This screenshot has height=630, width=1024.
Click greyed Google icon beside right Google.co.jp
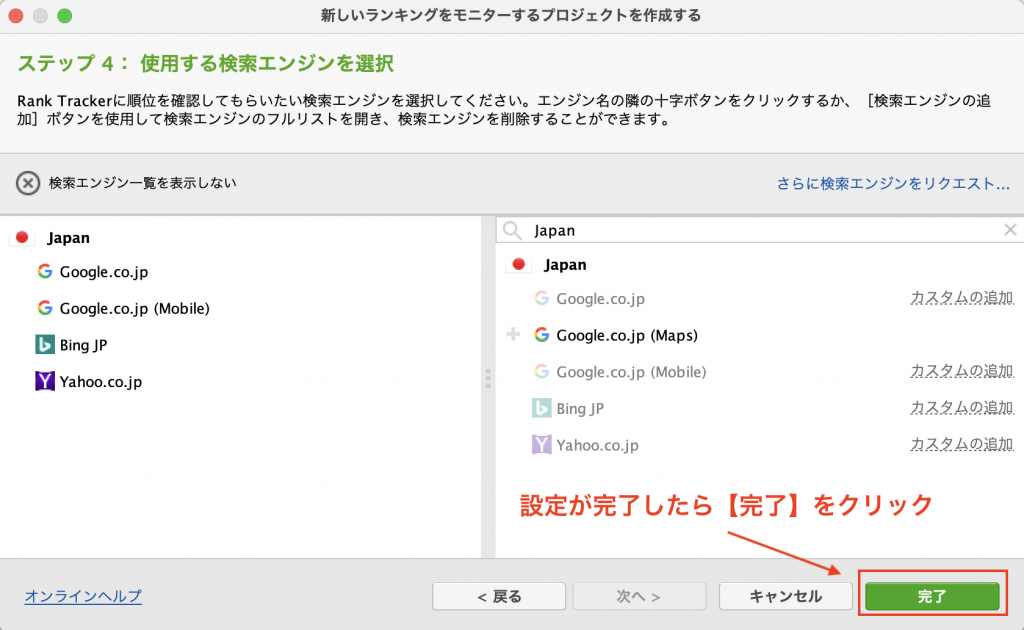pyautogui.click(x=541, y=298)
